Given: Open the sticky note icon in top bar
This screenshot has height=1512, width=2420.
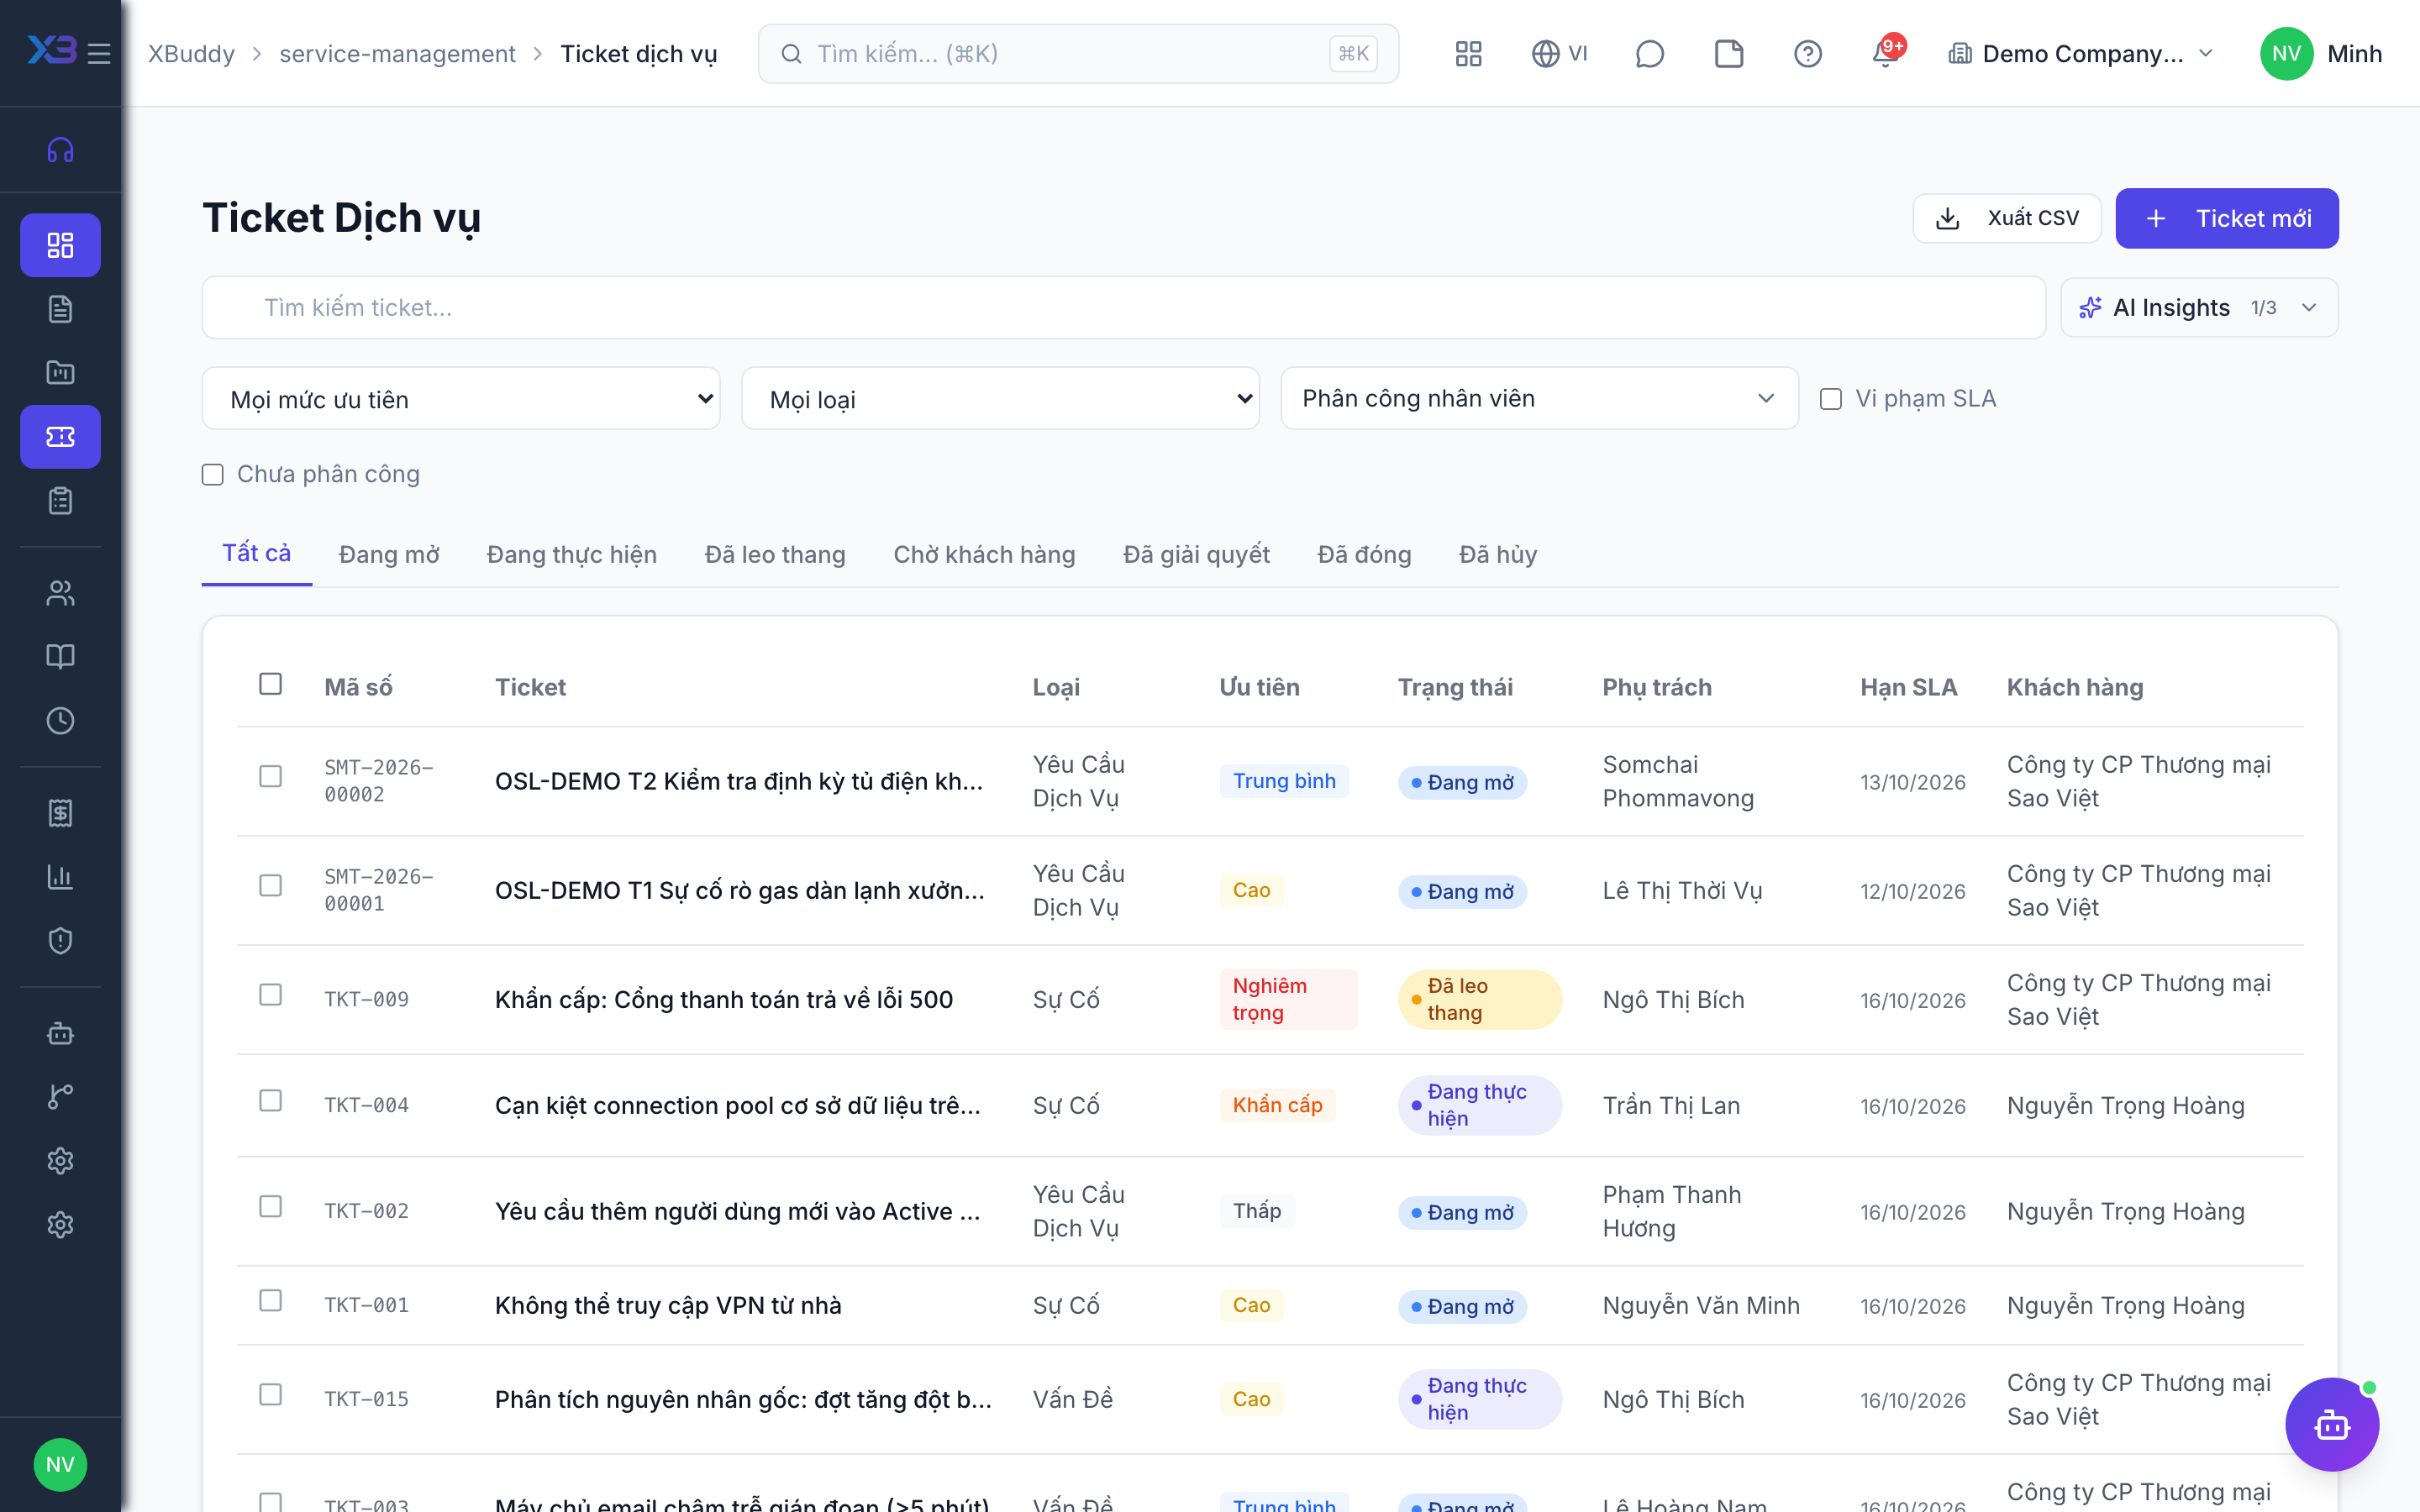Looking at the screenshot, I should click(1728, 53).
